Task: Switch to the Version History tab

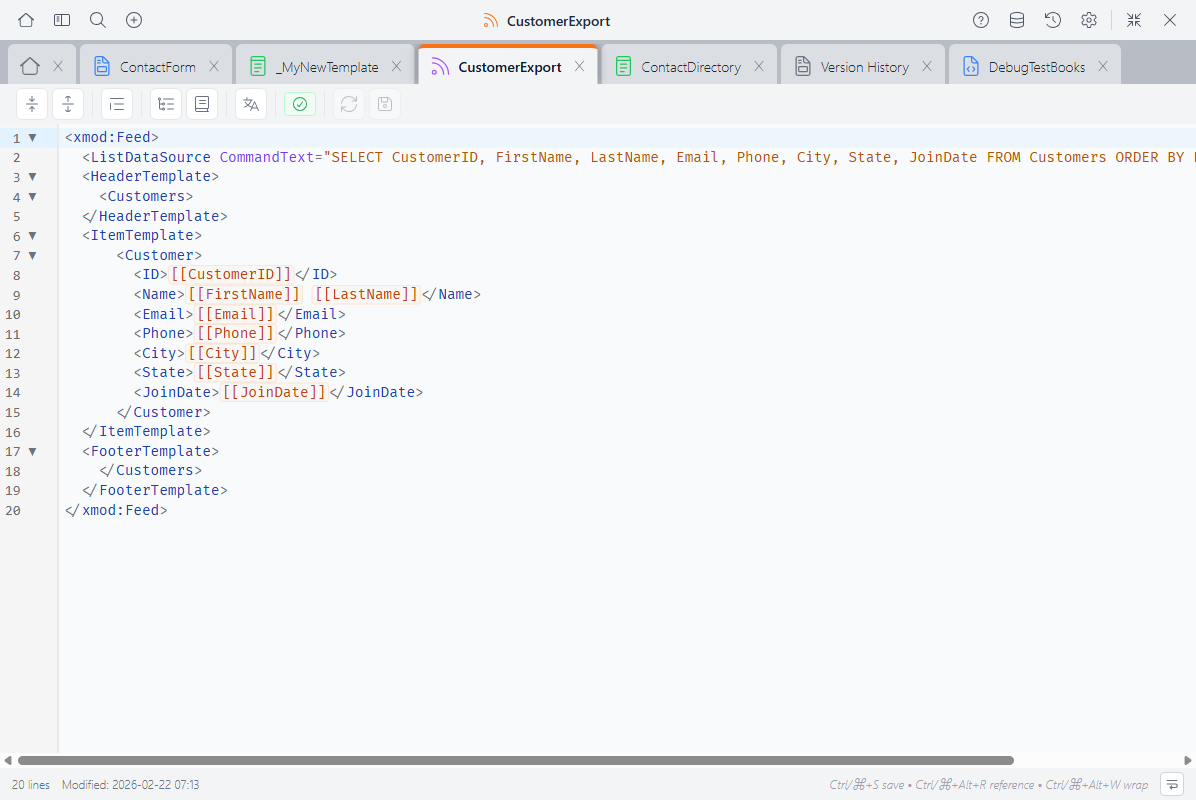Action: click(x=864, y=67)
